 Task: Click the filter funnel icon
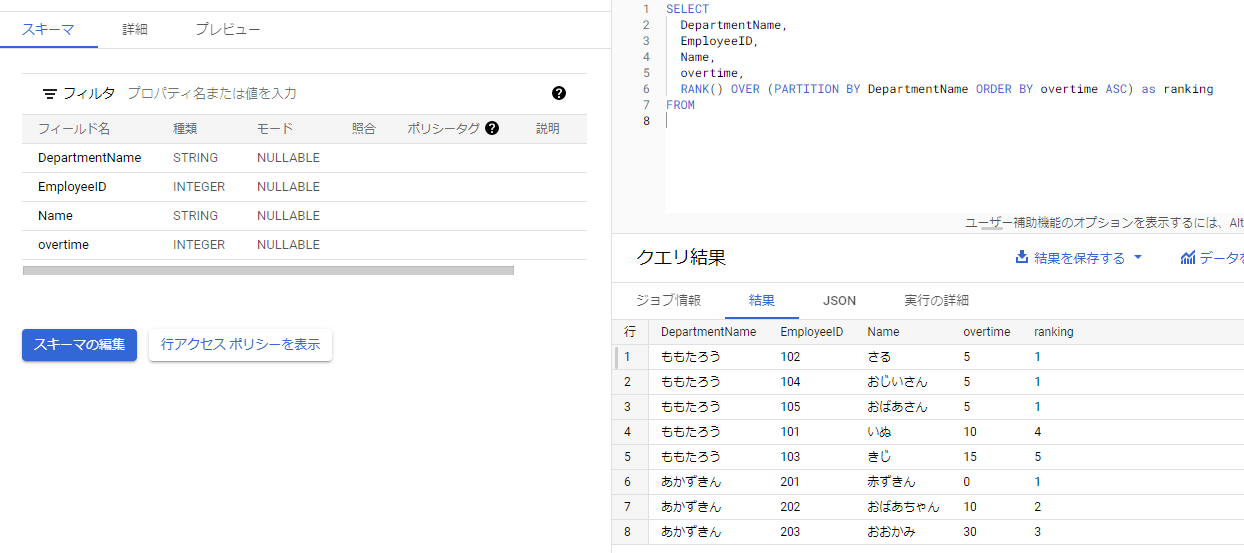coord(50,93)
